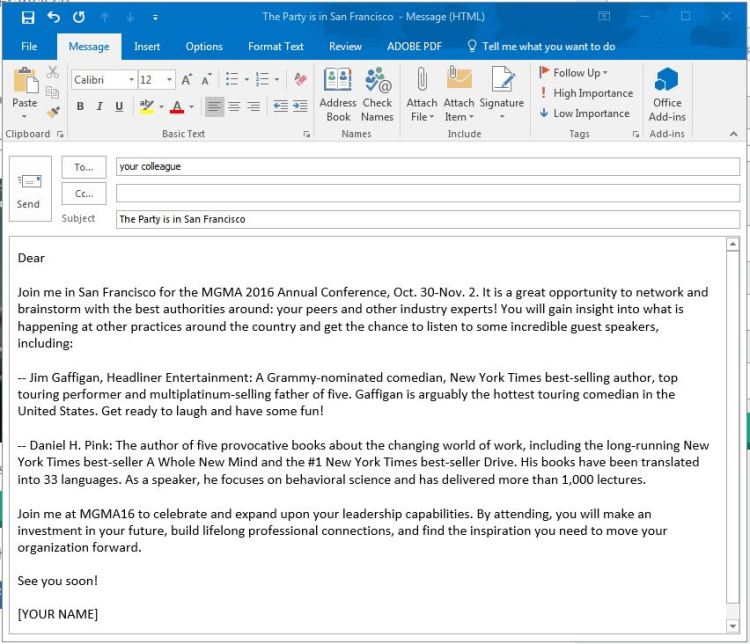
Task: Shrink font size with smaller A
Action: coord(207,79)
